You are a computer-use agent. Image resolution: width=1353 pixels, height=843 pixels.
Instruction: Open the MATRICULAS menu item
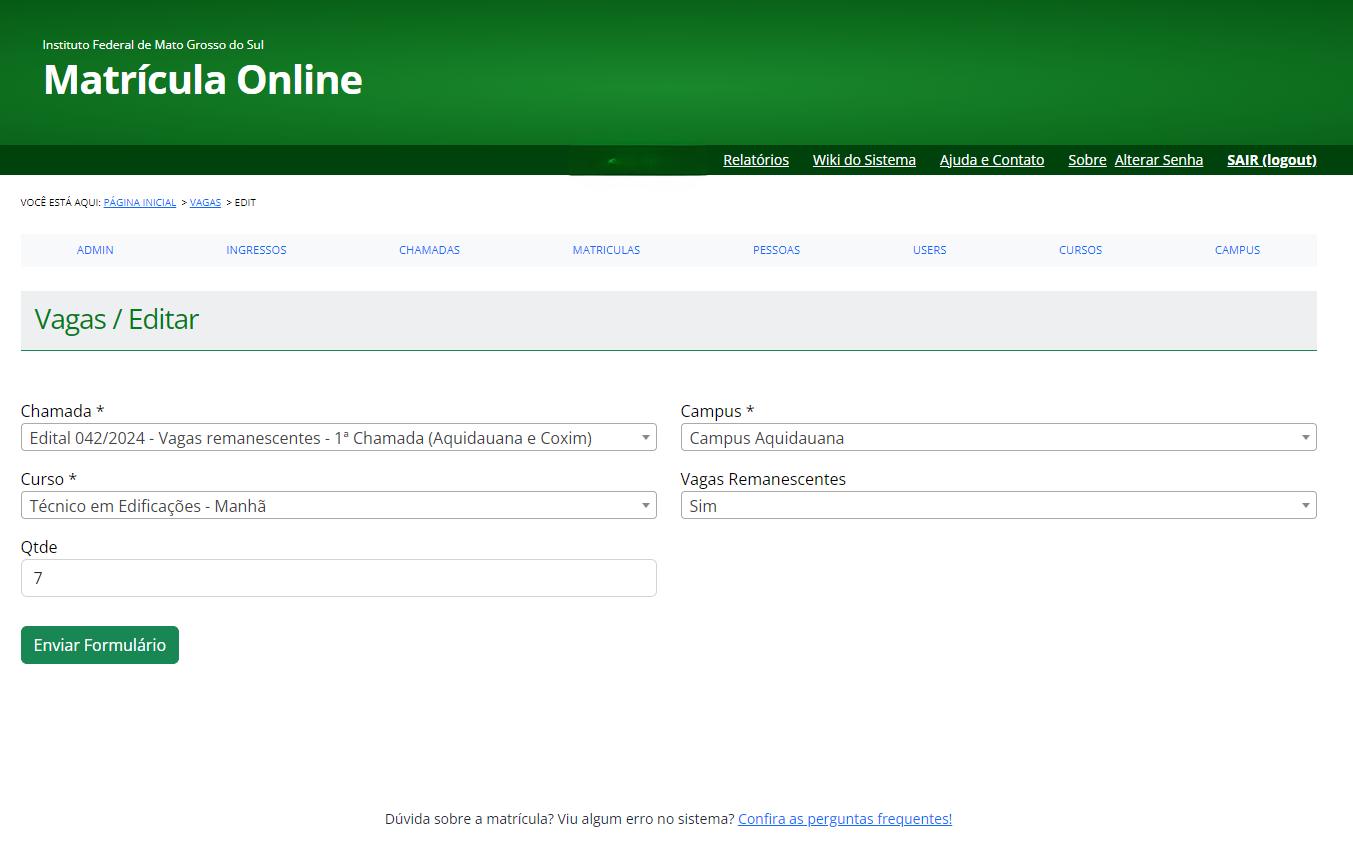click(x=606, y=250)
